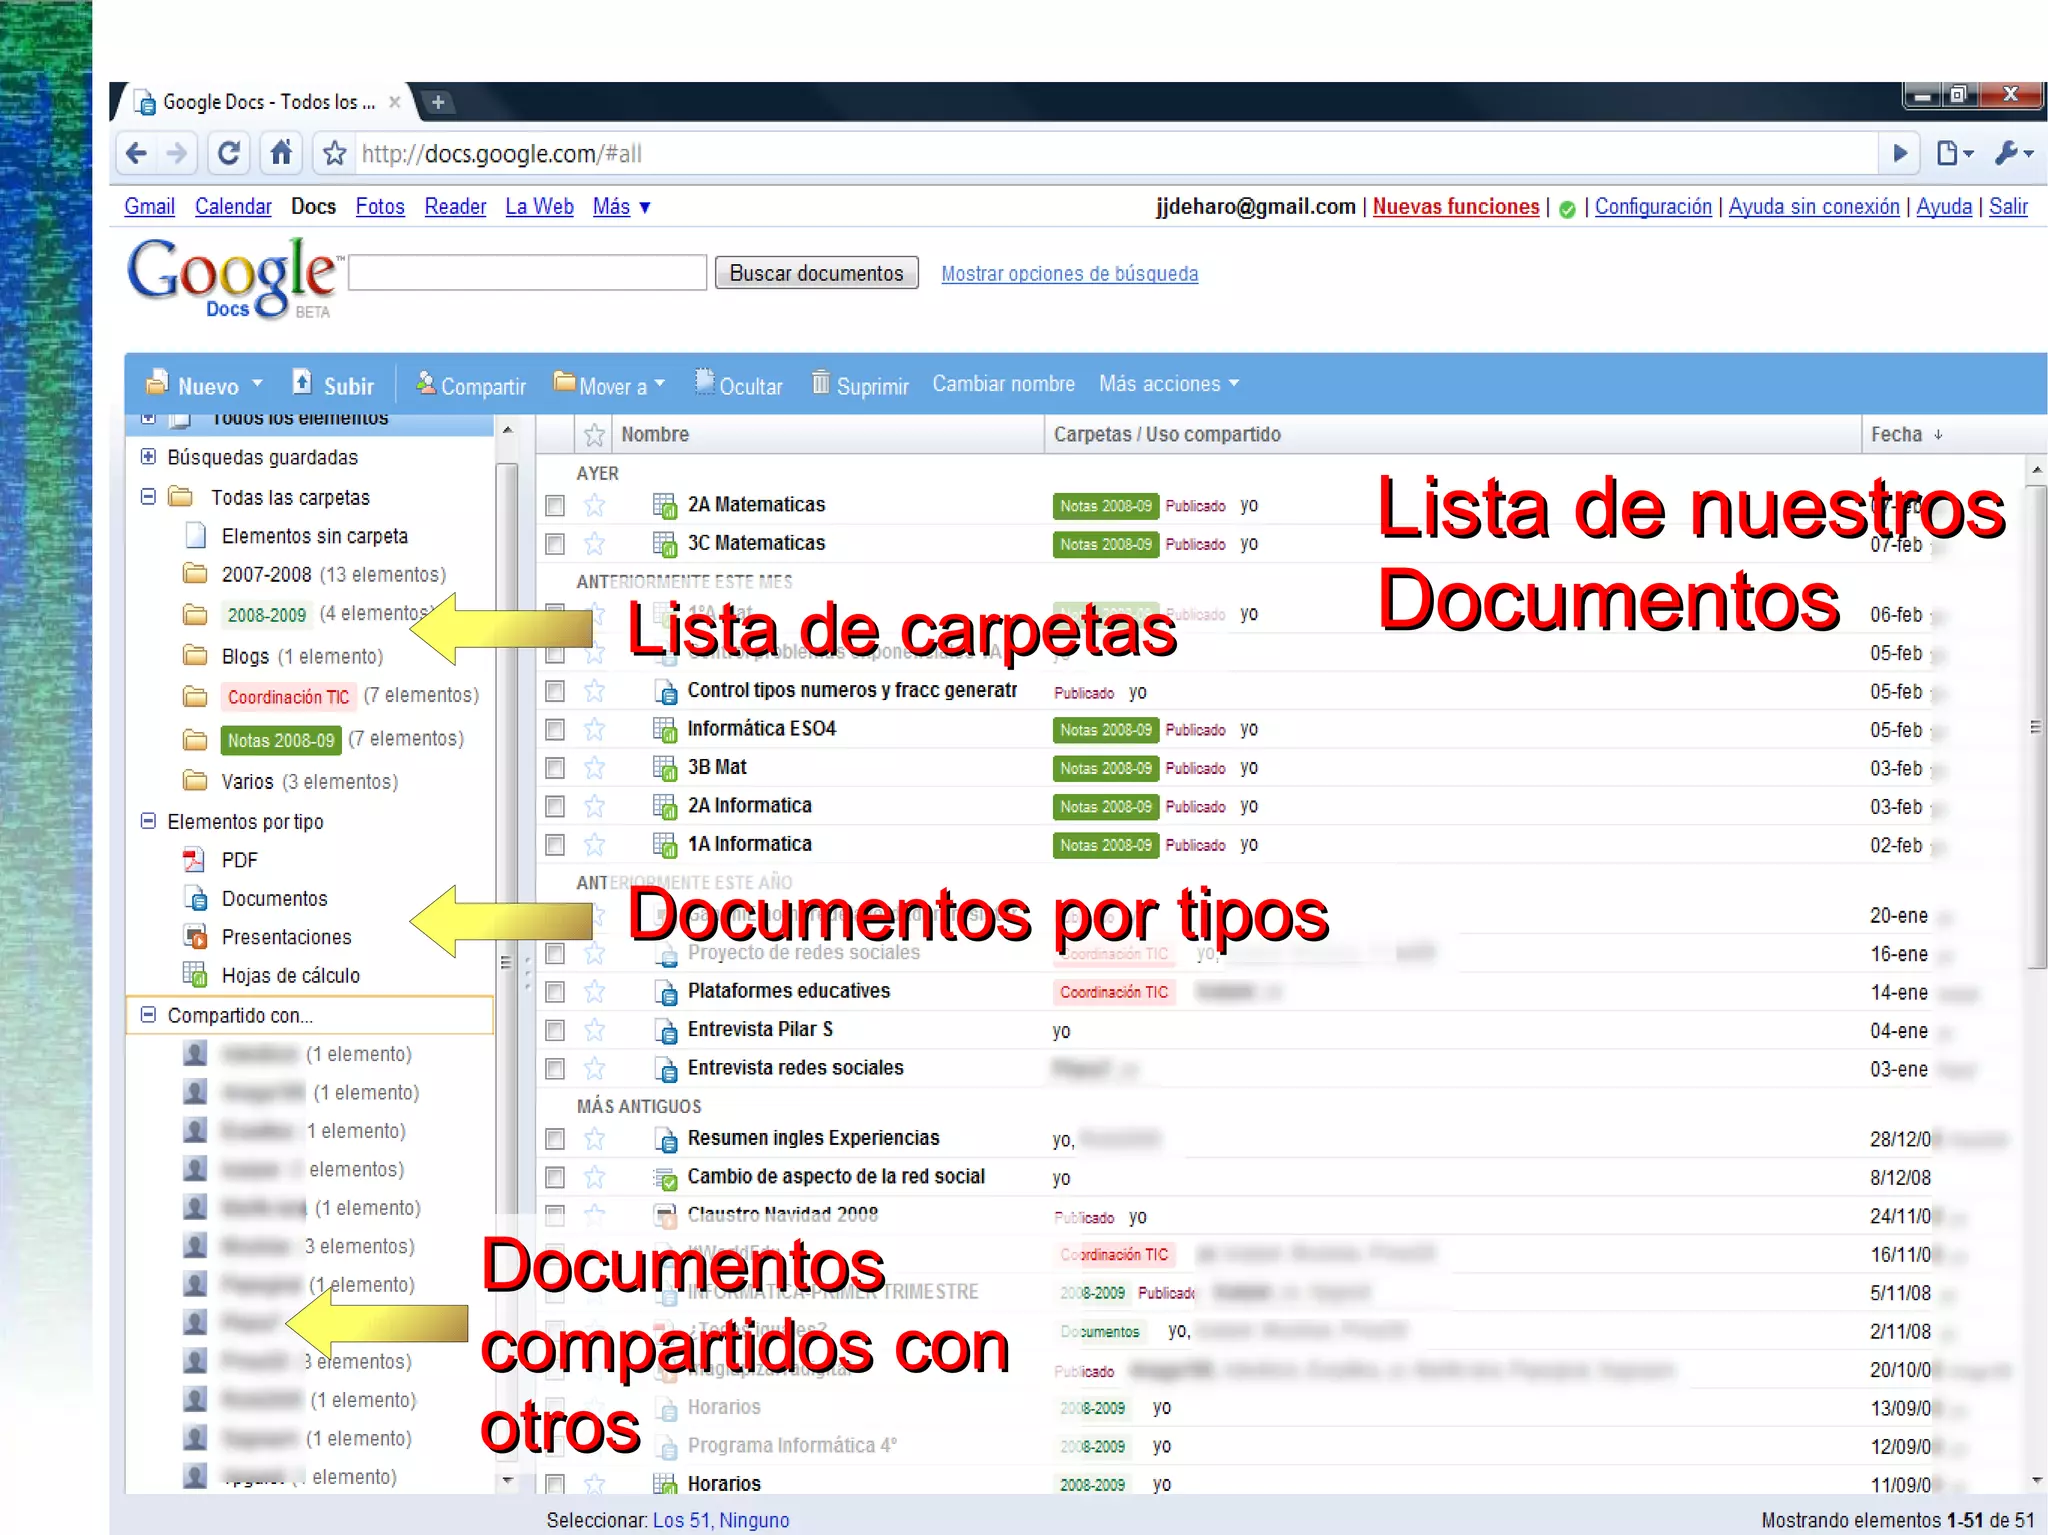Open the Nuevo dropdown menu
This screenshot has height=1535, width=2048.
204,384
